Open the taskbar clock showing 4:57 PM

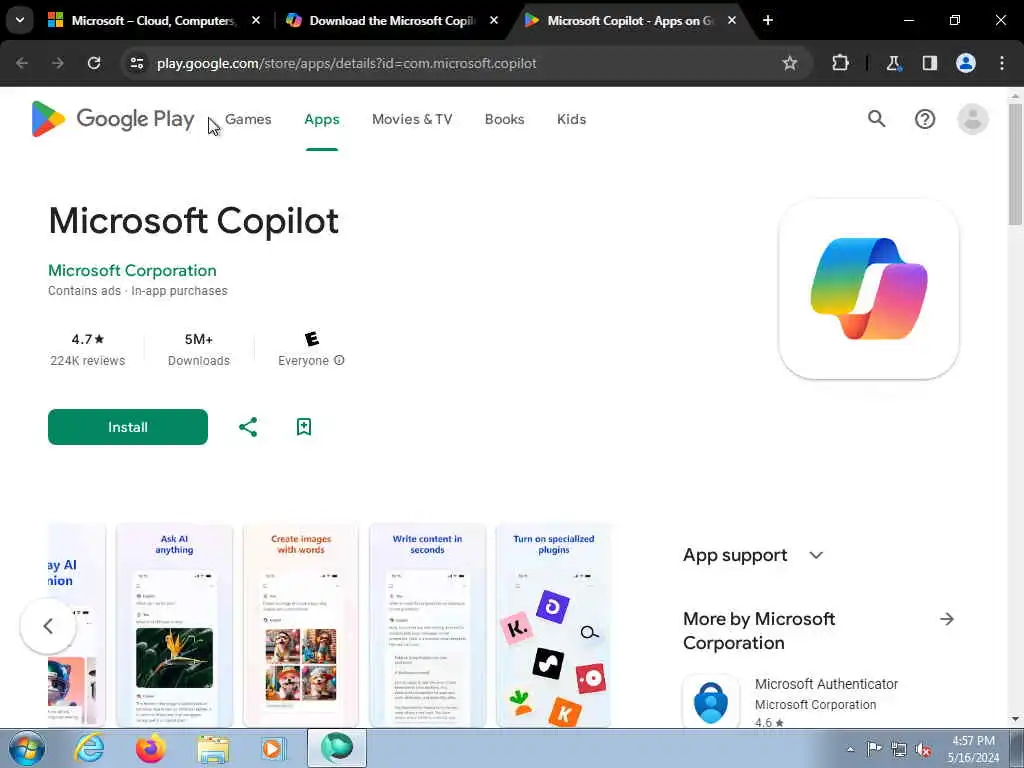[x=973, y=749]
